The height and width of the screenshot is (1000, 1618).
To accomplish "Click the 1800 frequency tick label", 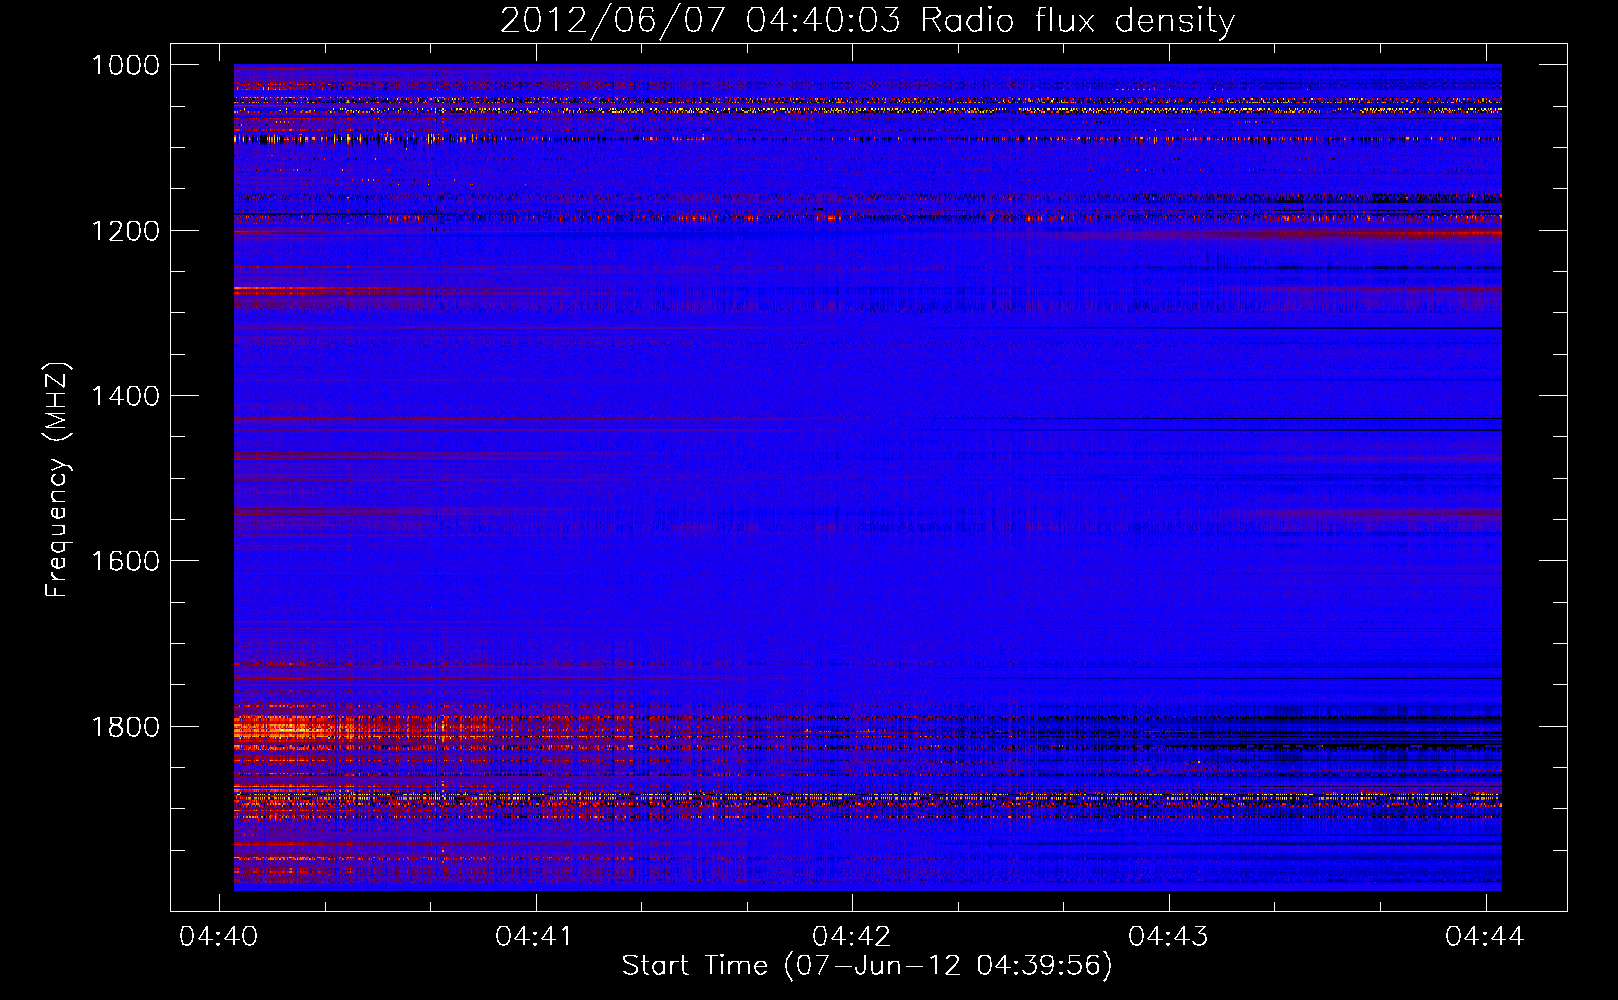I will pyautogui.click(x=125, y=727).
